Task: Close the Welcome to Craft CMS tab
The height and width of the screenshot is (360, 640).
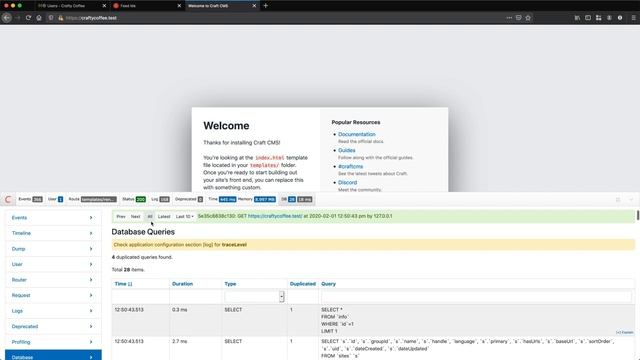Action: (x=254, y=6)
